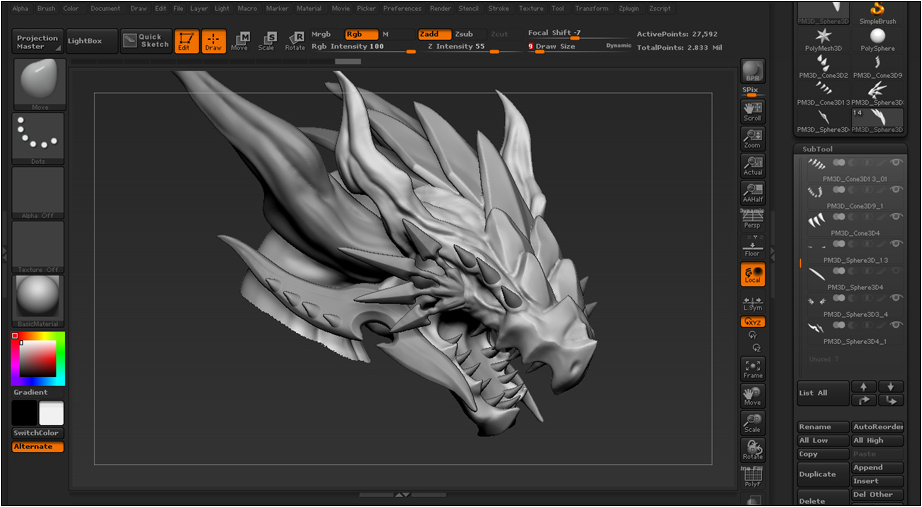This screenshot has height=507, width=922.
Task: Open the Zplugin menu
Action: 629,9
